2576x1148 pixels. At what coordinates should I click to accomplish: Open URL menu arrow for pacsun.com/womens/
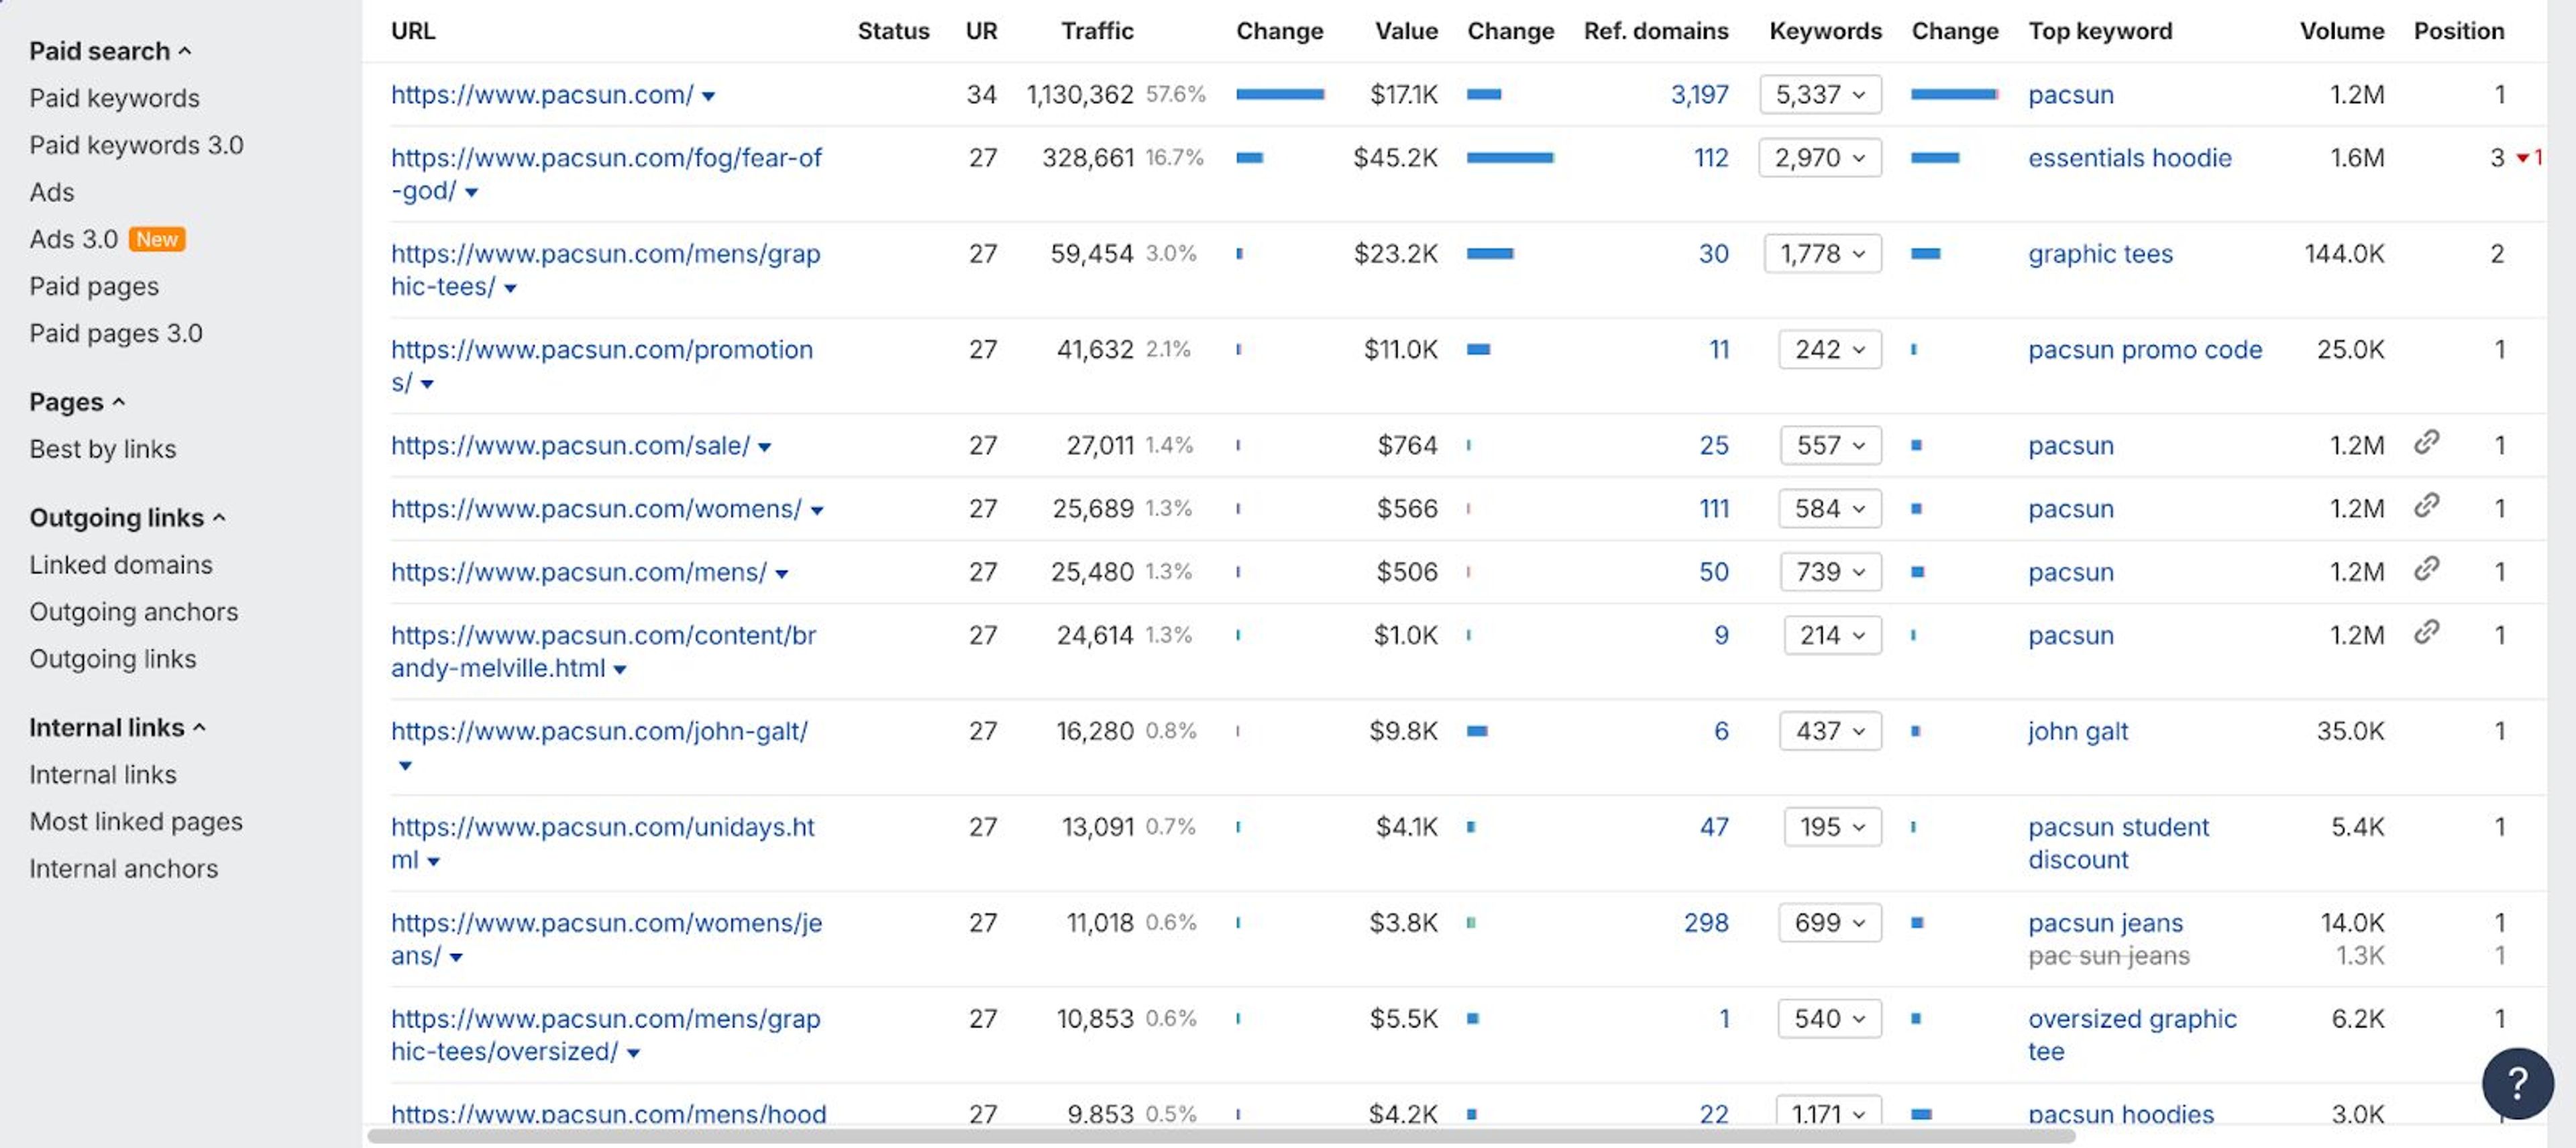tap(817, 511)
